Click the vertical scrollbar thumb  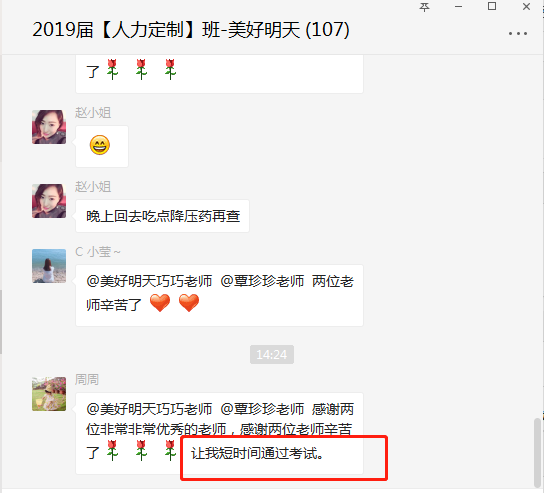tap(537, 453)
